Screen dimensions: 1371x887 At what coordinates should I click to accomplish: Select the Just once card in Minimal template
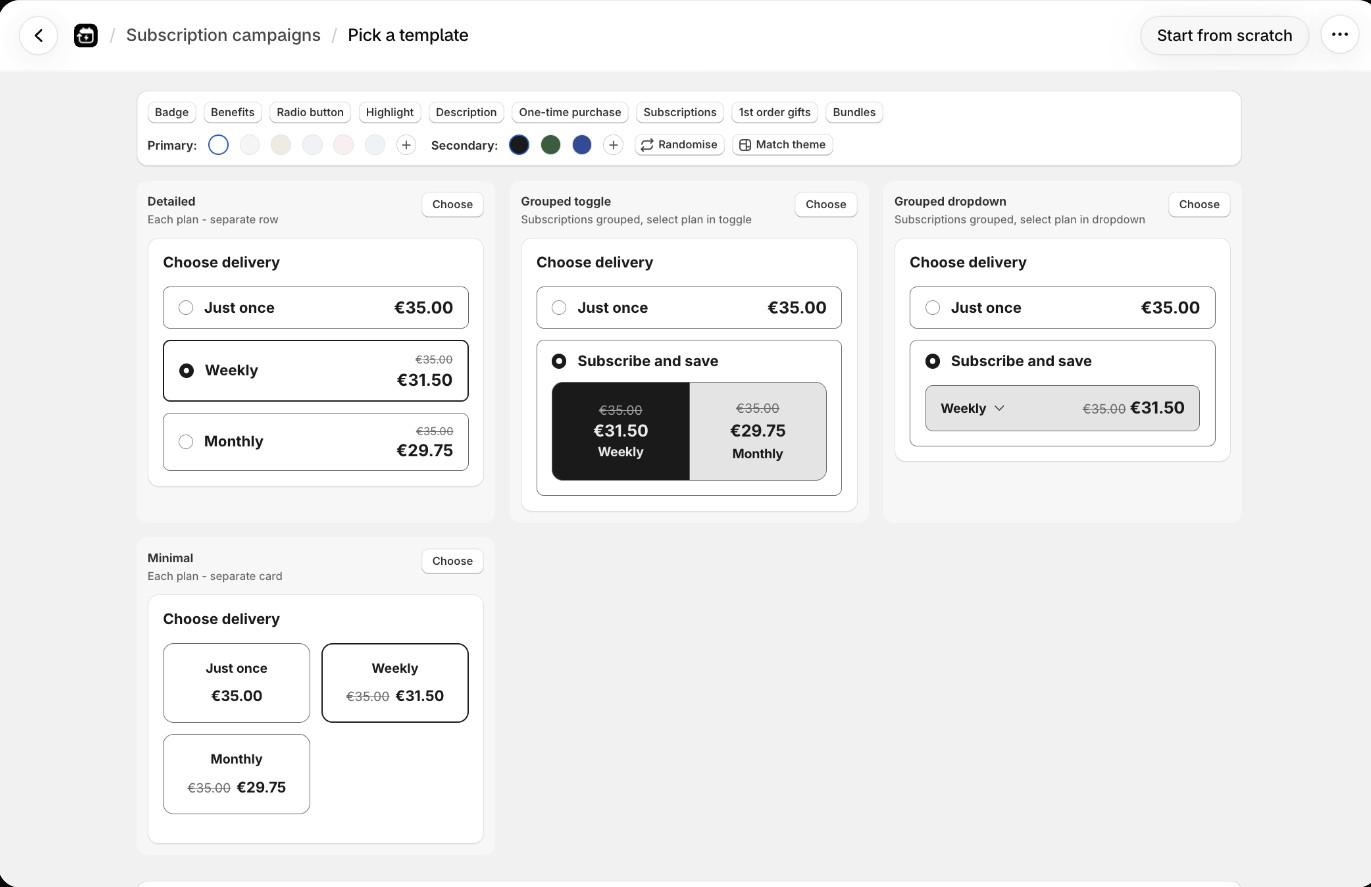(237, 683)
